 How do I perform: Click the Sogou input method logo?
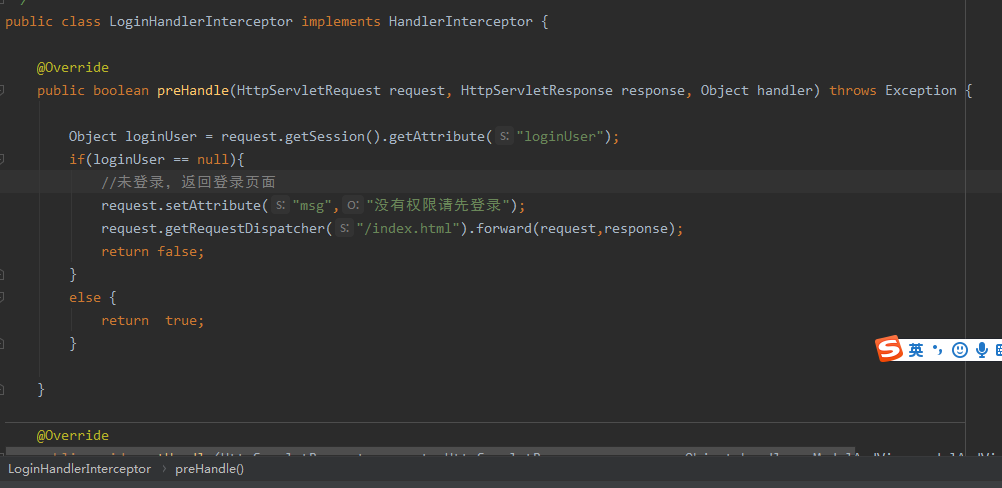click(x=889, y=349)
